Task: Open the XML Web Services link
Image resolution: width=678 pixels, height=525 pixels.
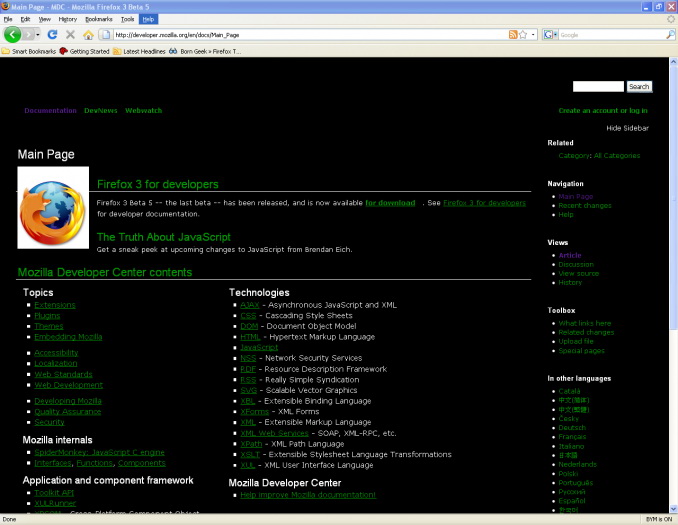Action: (x=275, y=433)
